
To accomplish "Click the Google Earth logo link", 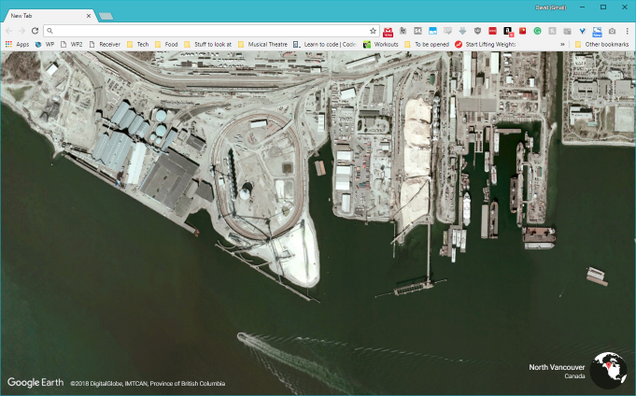I will (x=36, y=383).
